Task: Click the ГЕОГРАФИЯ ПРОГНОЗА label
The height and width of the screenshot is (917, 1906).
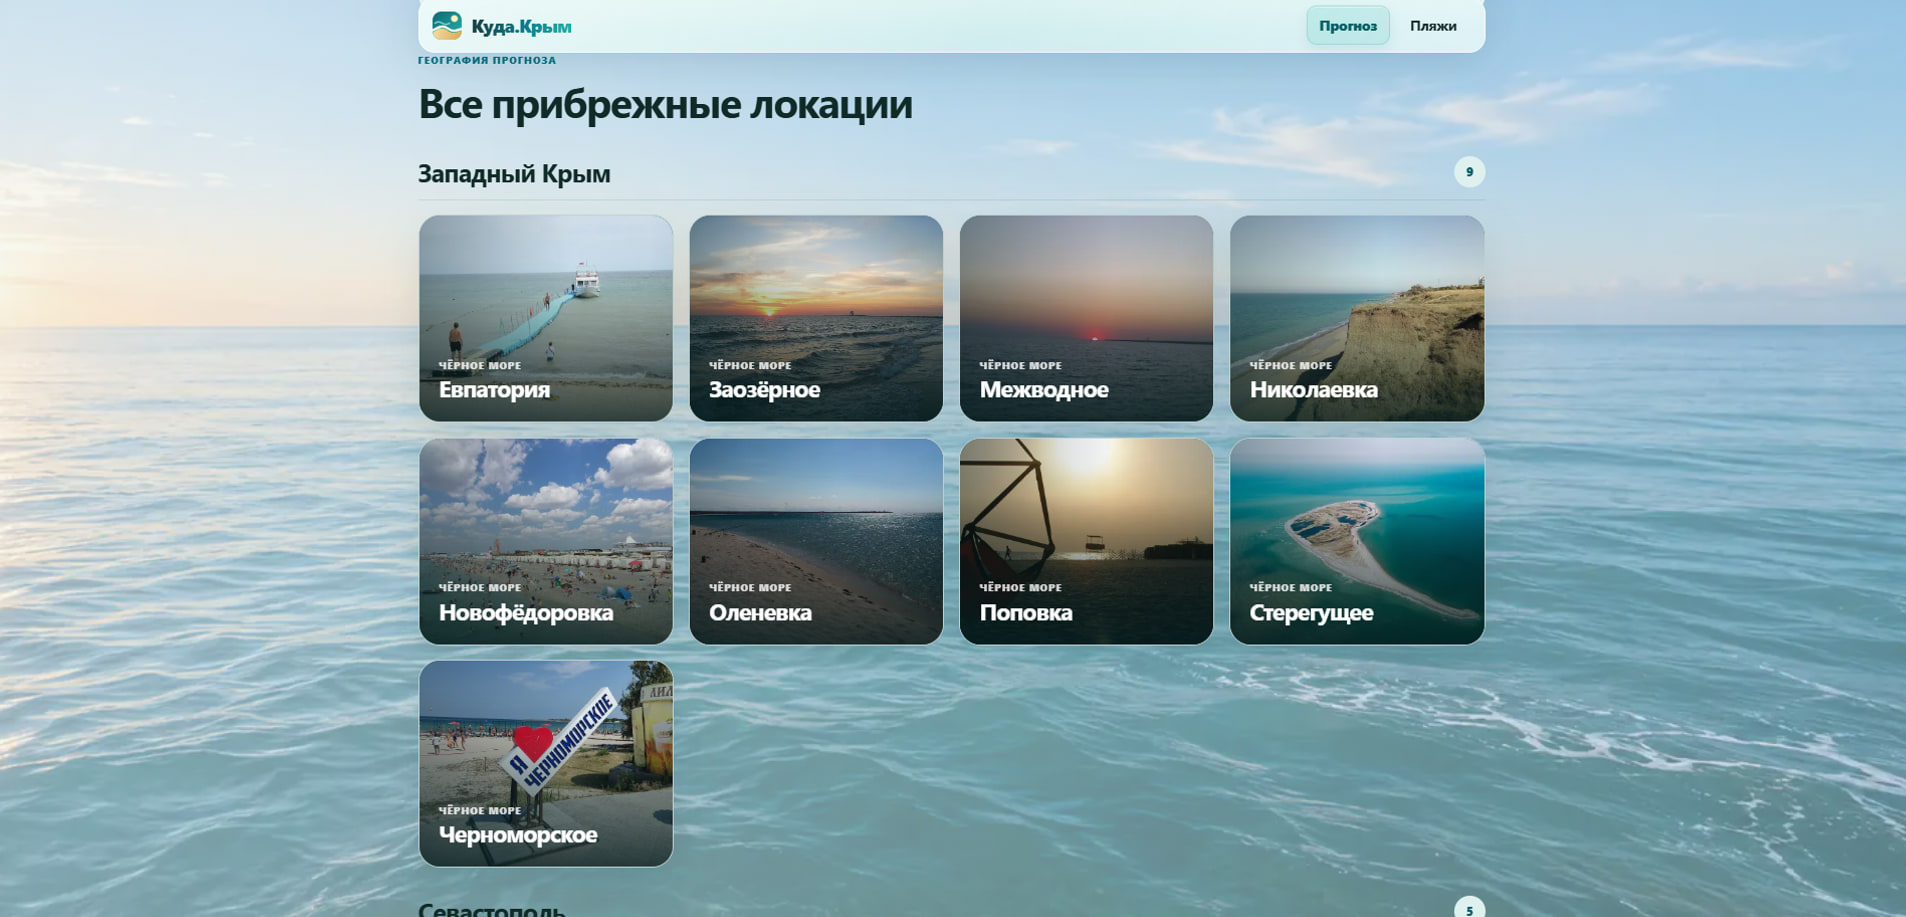Action: (x=487, y=60)
